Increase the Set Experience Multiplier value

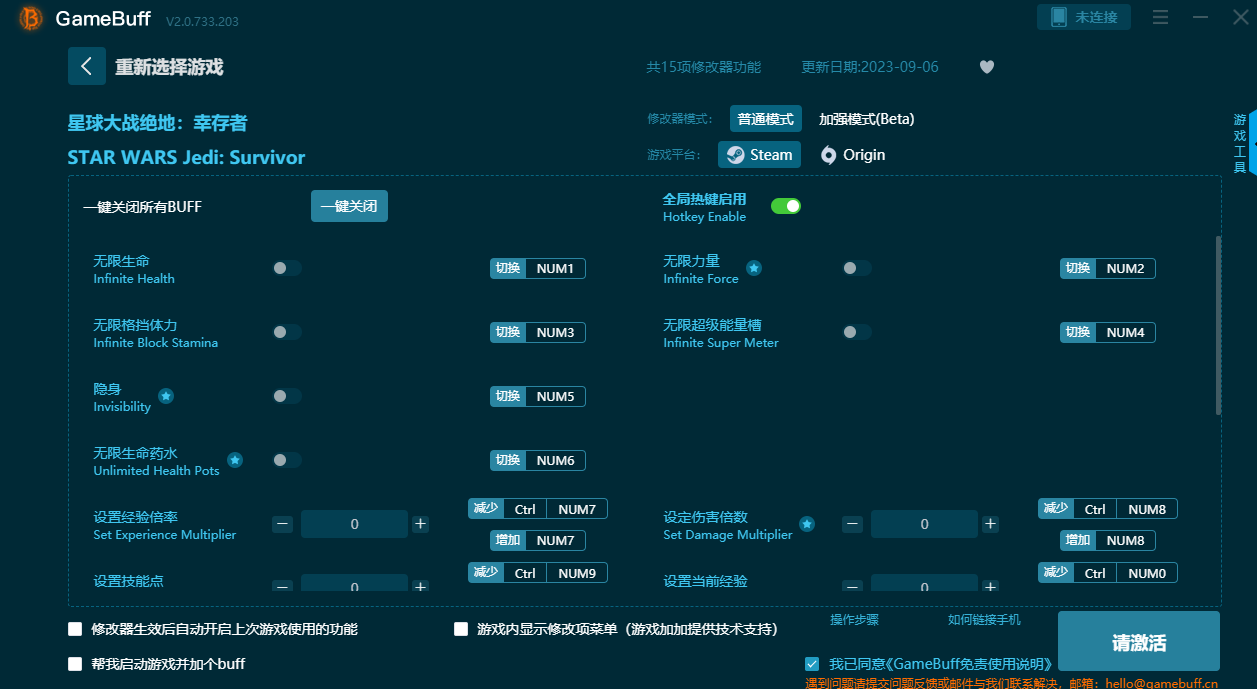click(x=421, y=524)
